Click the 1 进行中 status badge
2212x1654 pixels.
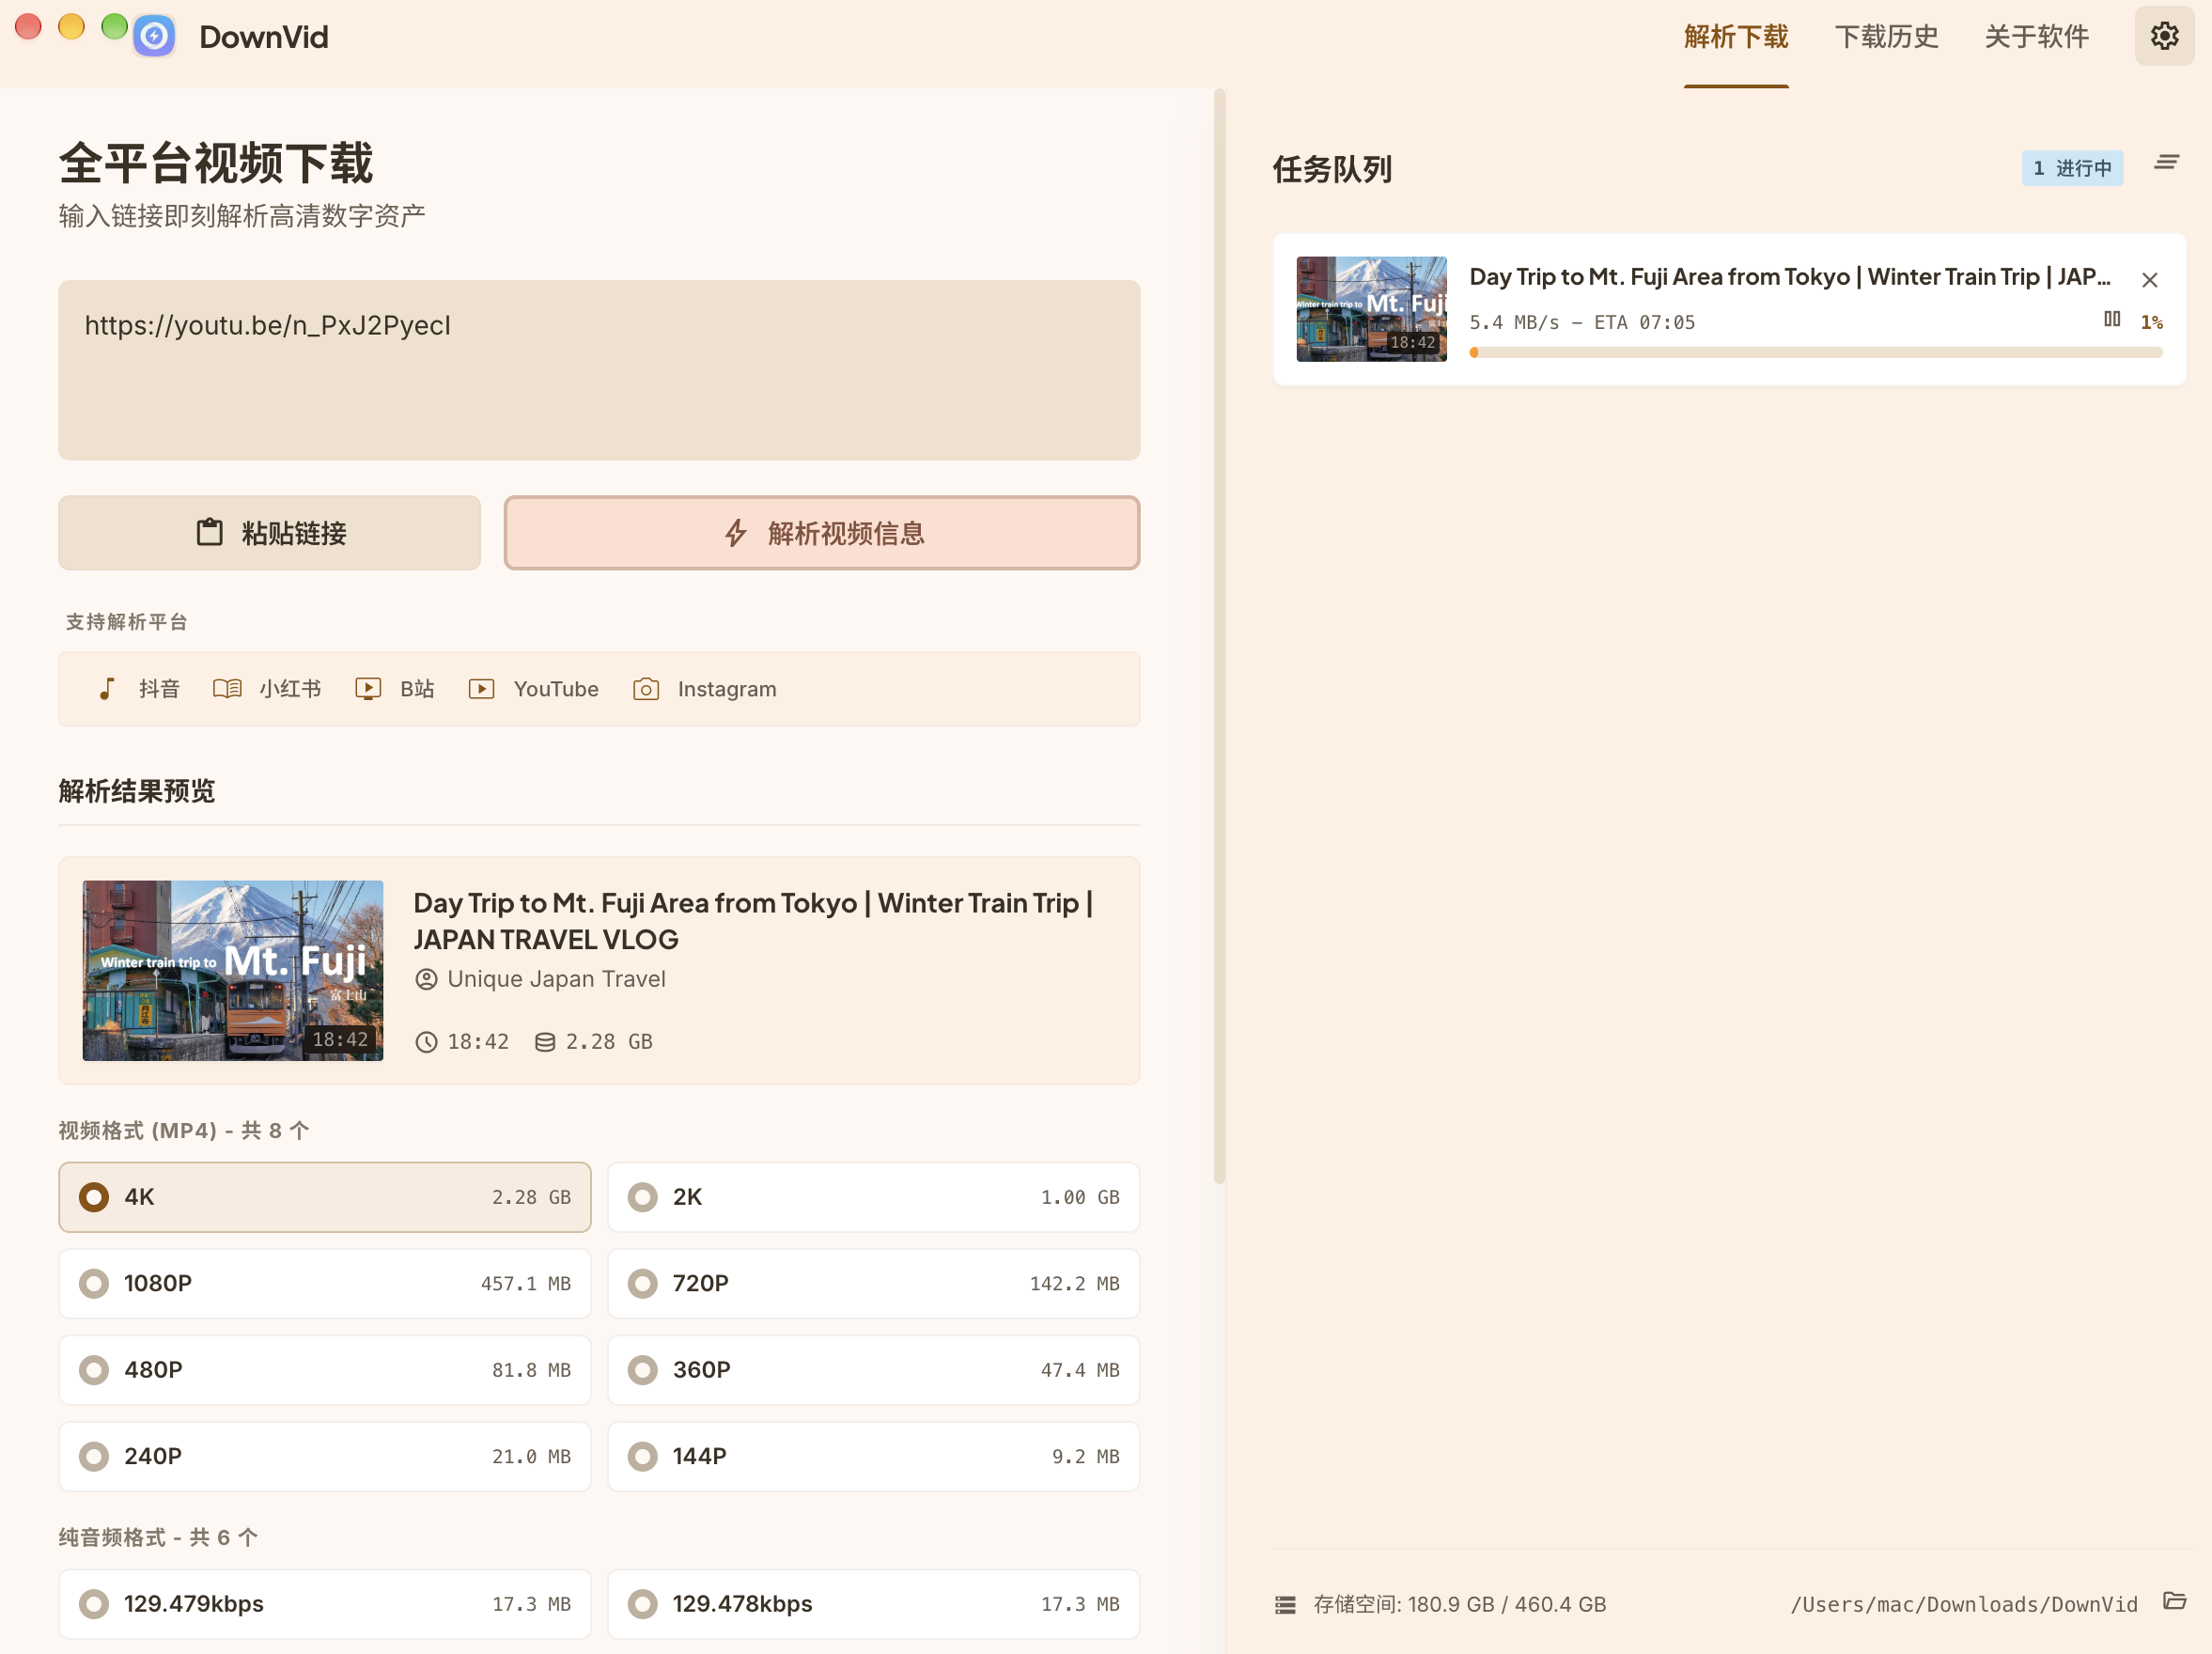click(2072, 168)
